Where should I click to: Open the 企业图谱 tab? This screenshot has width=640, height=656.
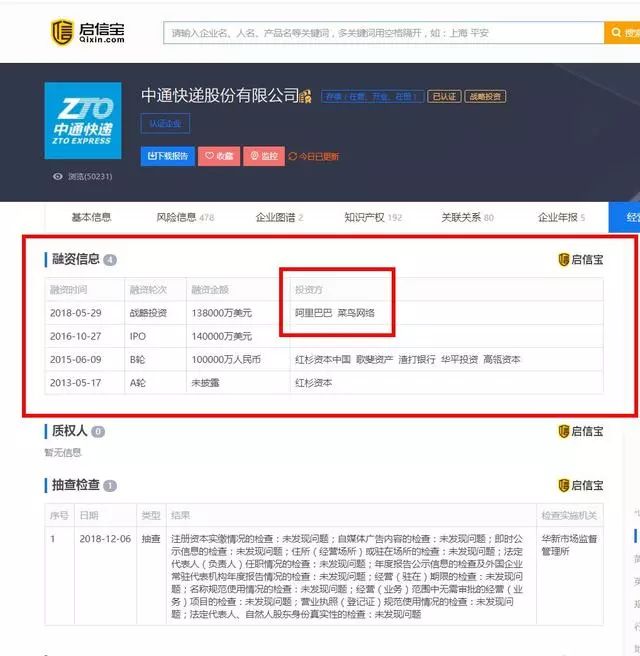(279, 217)
